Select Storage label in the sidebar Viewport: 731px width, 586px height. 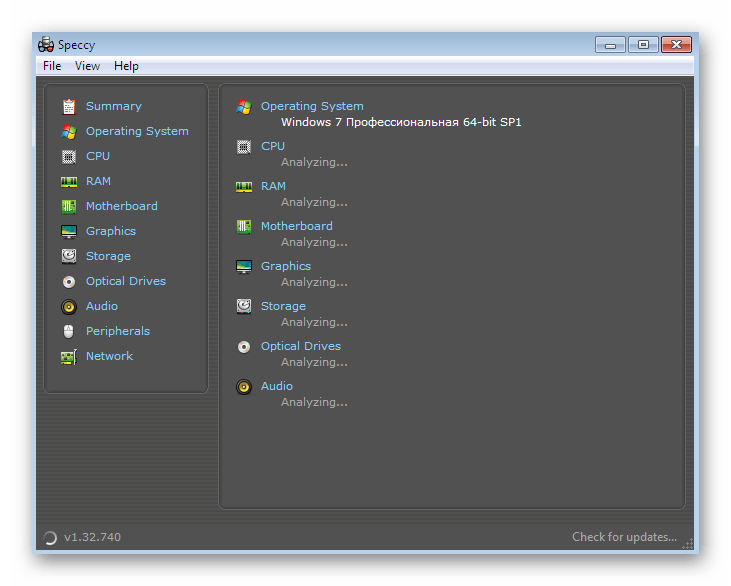pos(108,256)
